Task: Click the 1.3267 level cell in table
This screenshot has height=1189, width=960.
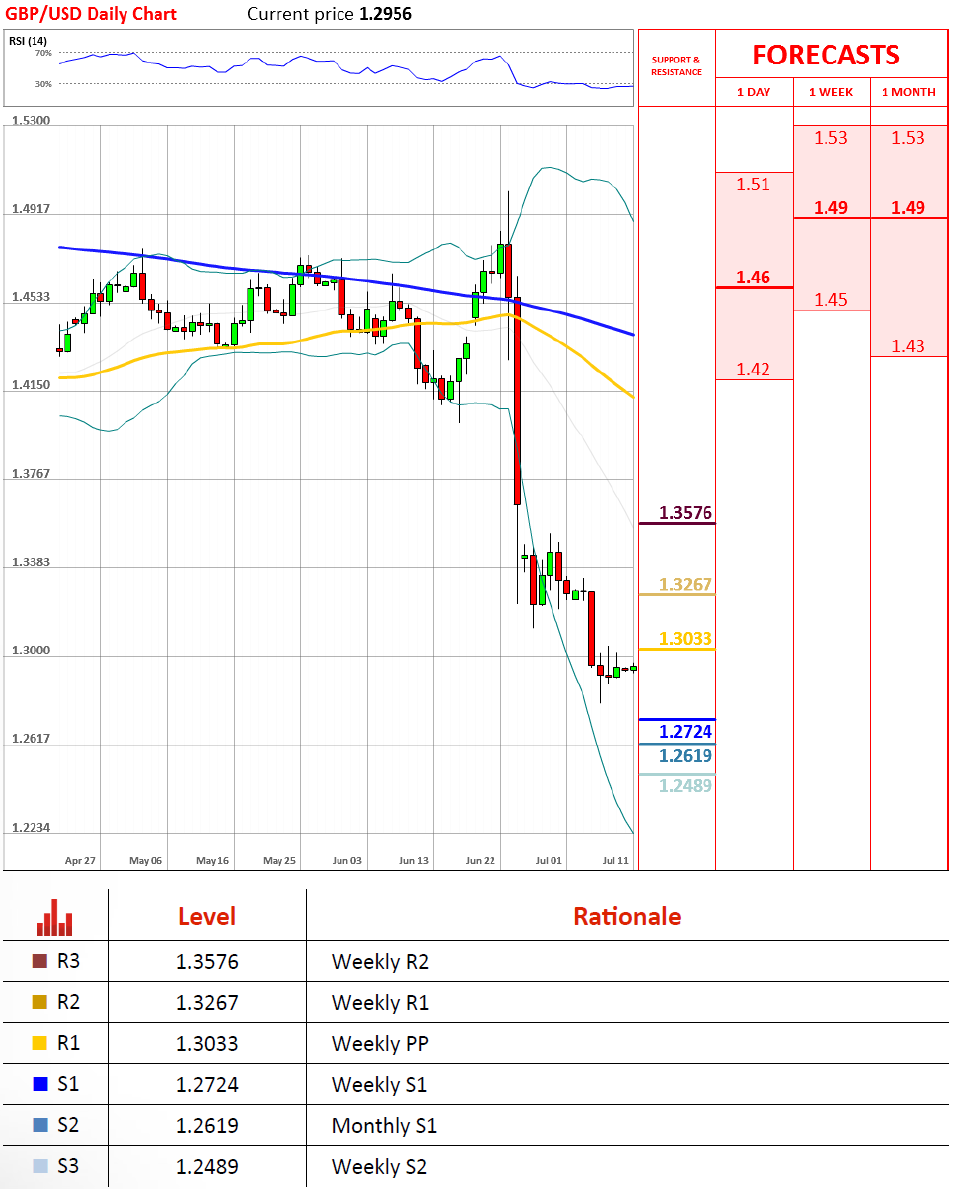Action: pyautogui.click(x=207, y=1002)
